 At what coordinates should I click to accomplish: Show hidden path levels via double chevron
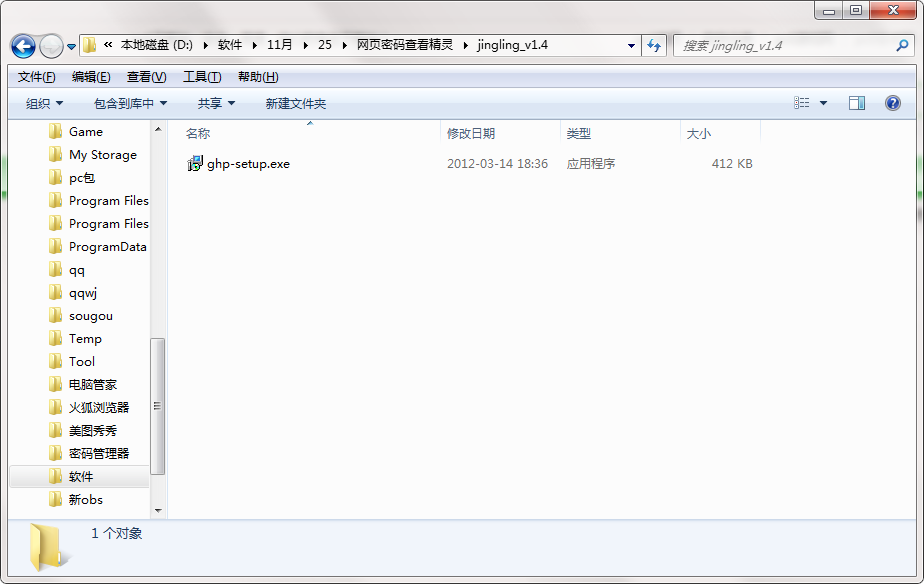tap(108, 45)
